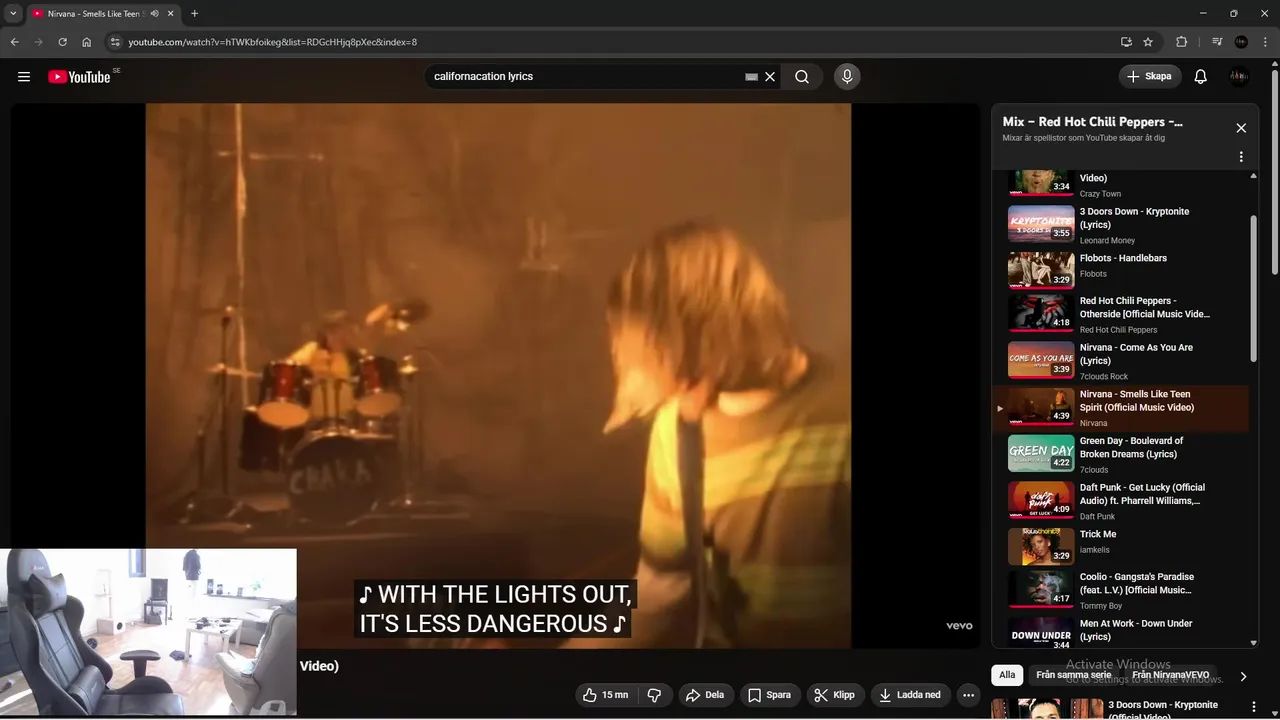Screen dimensions: 1280x720
Task: Click the Mix – Red Hot Chili Peppers title
Action: click(x=1092, y=122)
